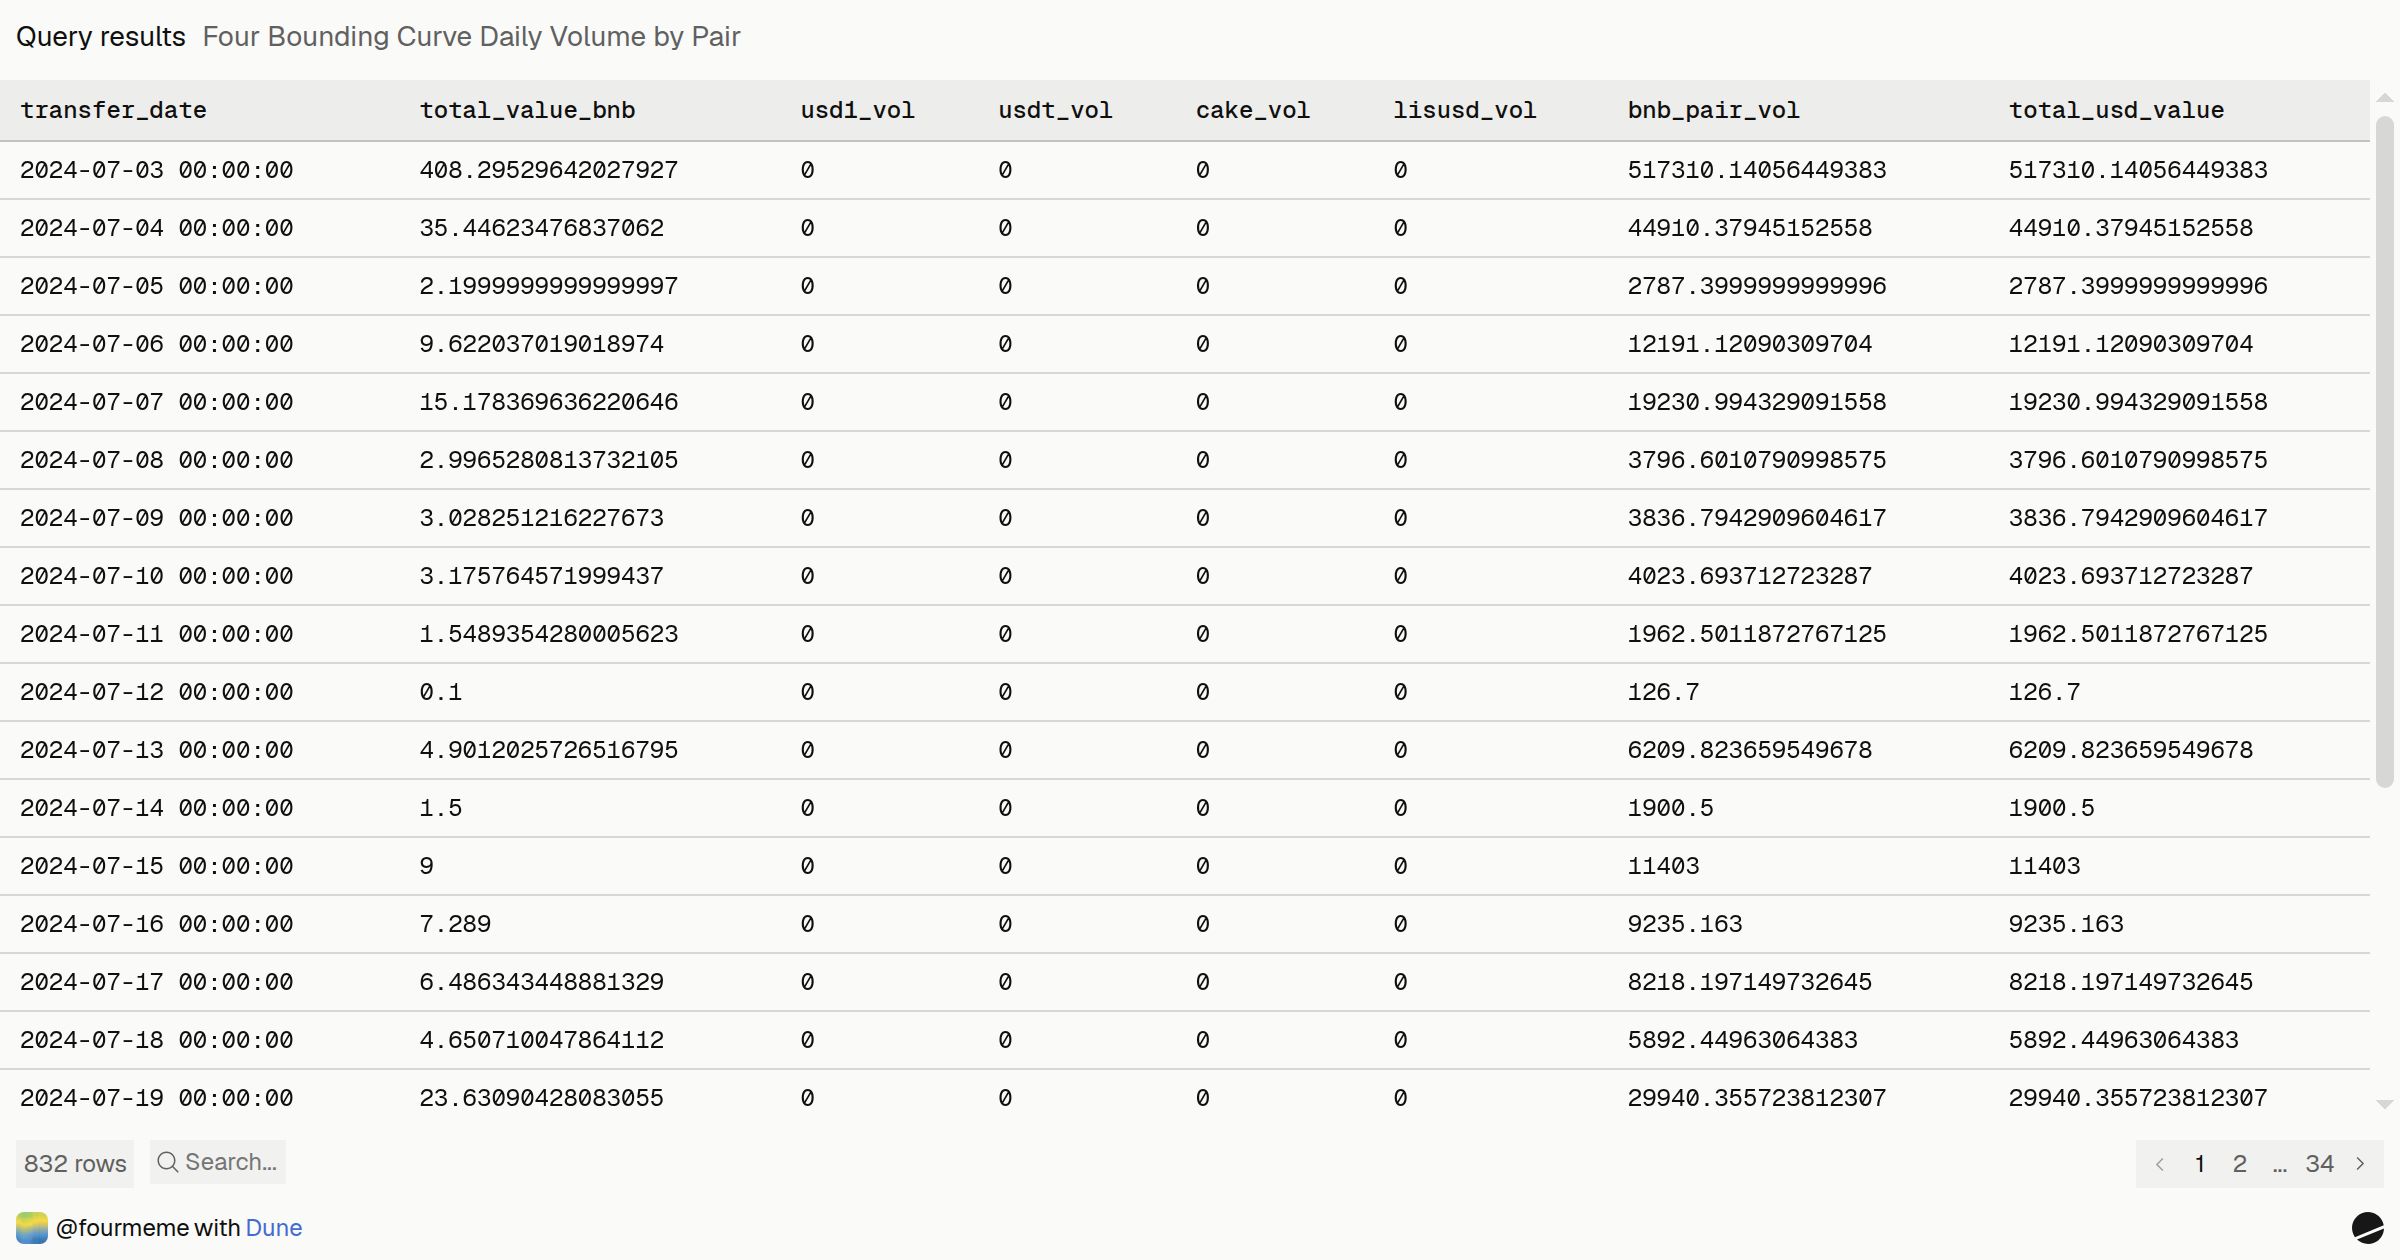Sort by bnb_pair_vol column header
2400x1260 pixels.
[x=1714, y=110]
